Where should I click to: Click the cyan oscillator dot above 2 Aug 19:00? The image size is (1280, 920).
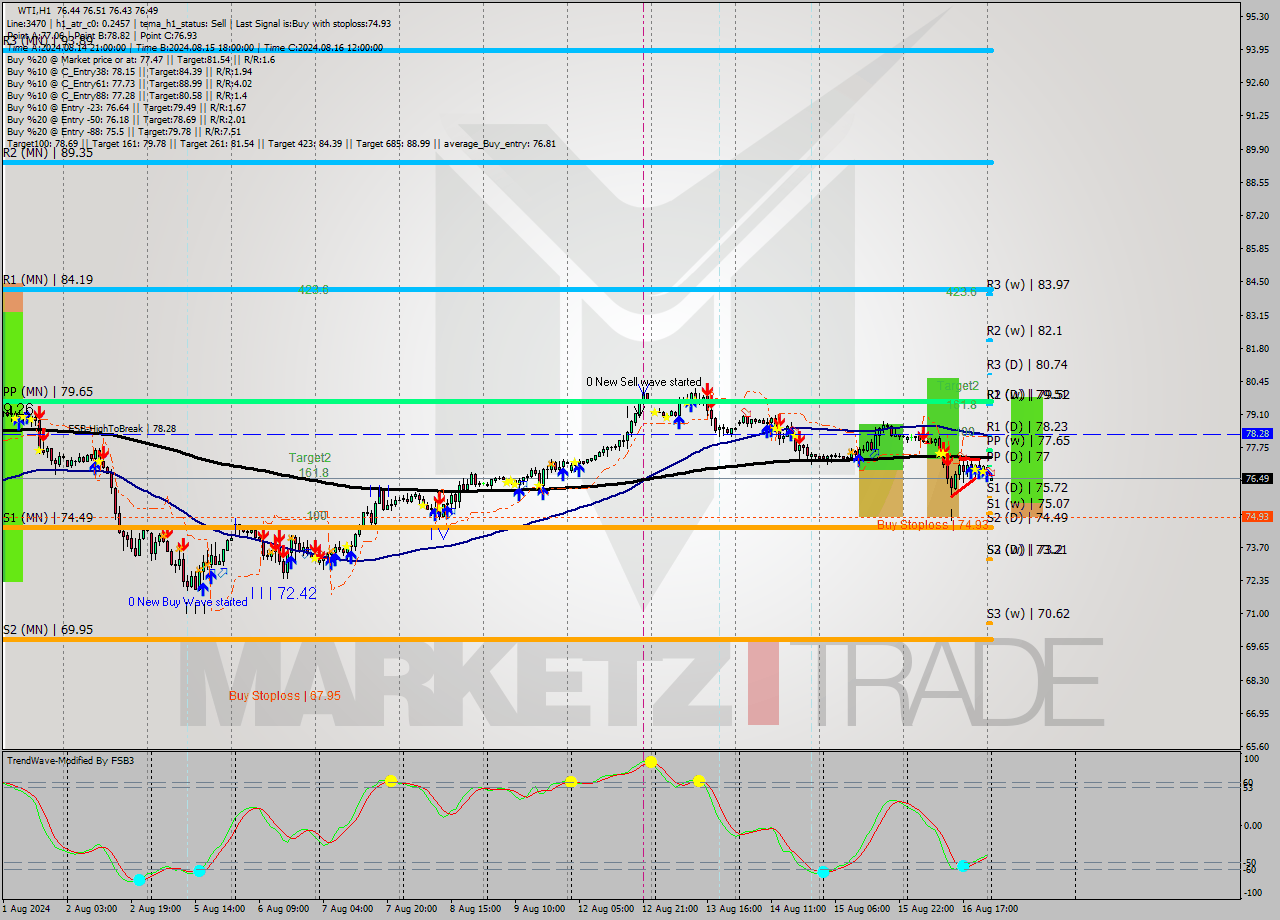(x=139, y=879)
